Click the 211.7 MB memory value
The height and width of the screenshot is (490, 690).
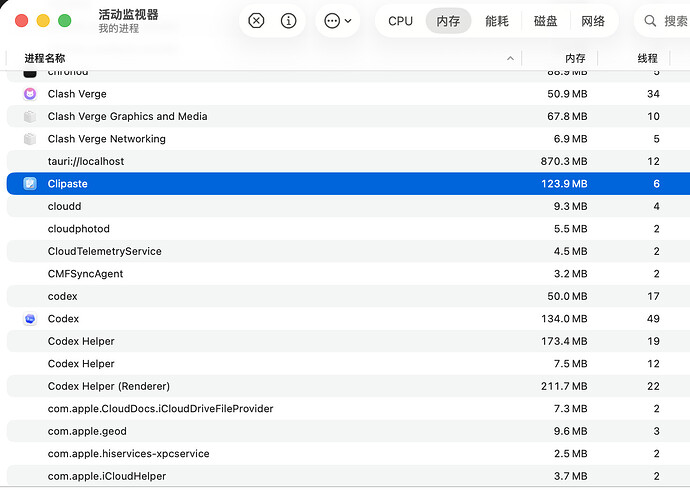coord(564,386)
